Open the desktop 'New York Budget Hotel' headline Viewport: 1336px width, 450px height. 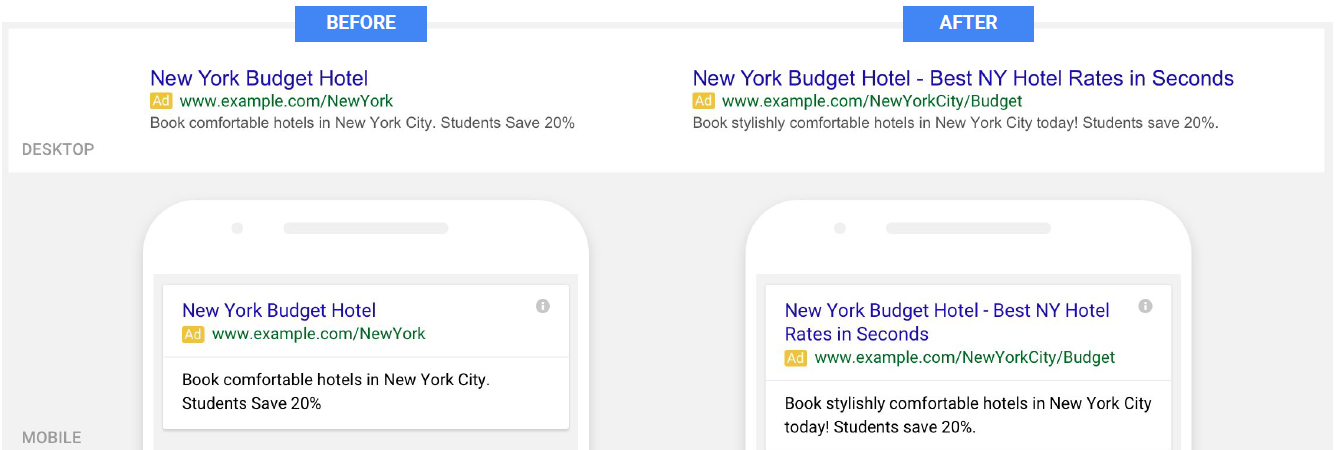coord(259,78)
